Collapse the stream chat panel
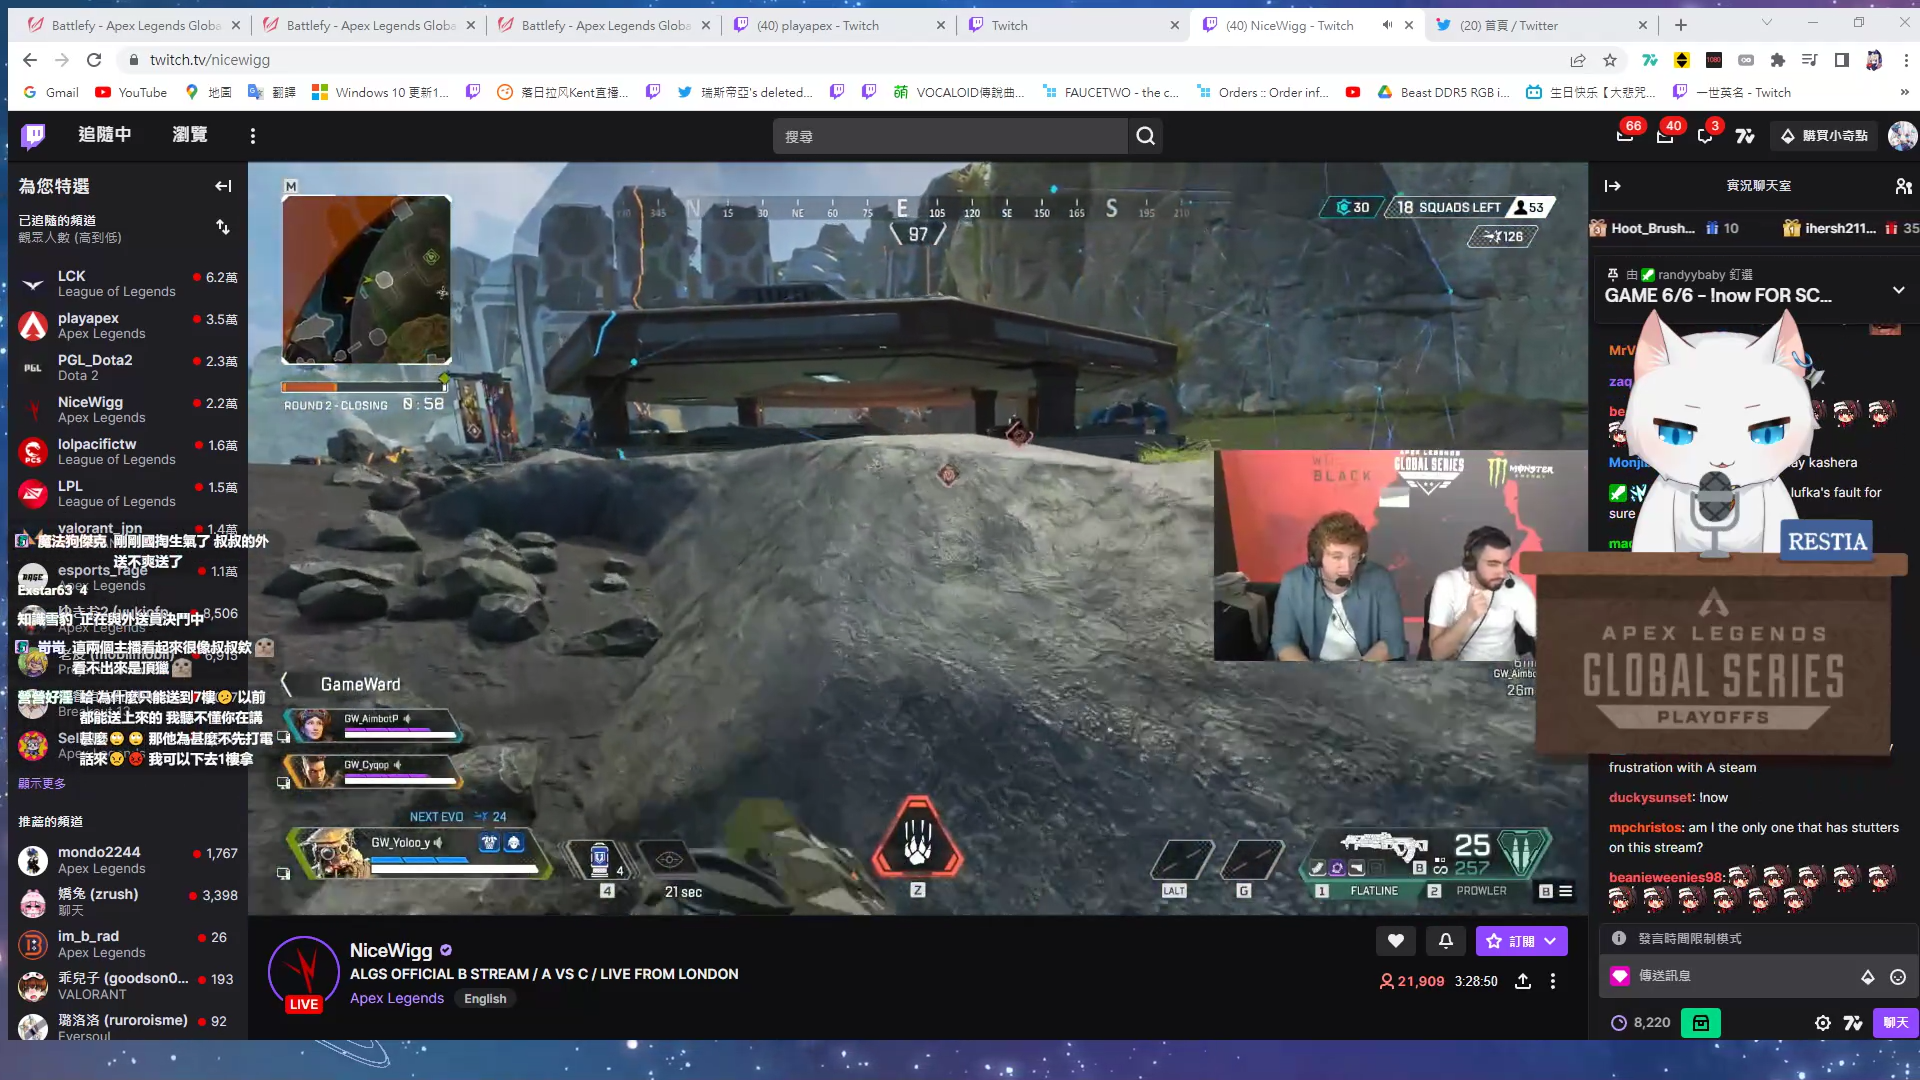1920x1080 pixels. tap(1613, 186)
